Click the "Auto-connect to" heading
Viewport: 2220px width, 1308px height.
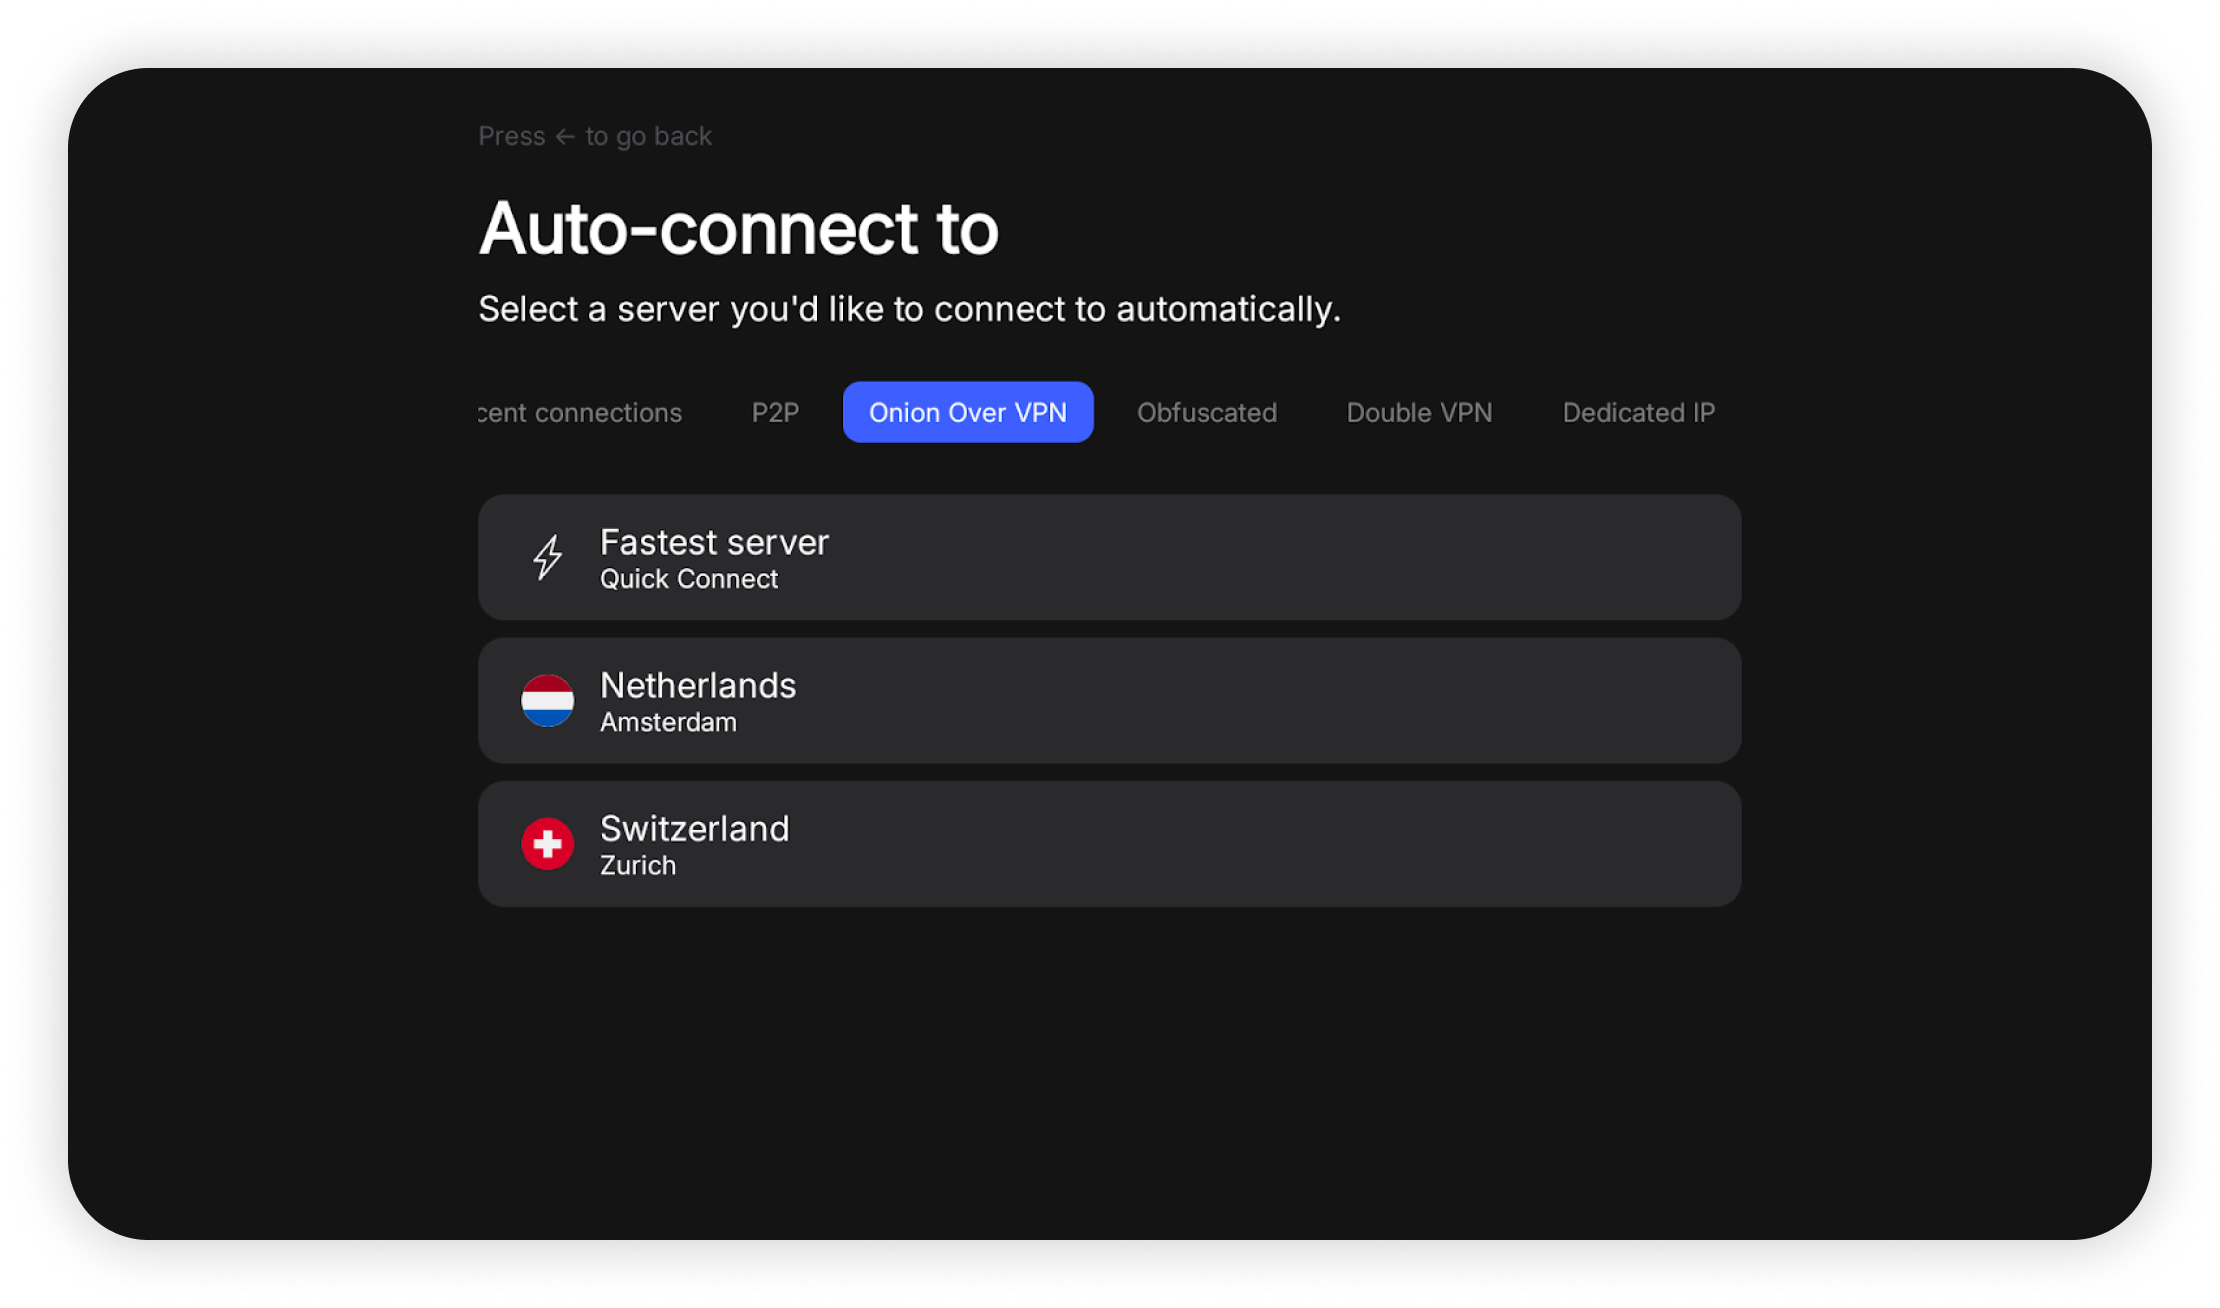(x=738, y=228)
